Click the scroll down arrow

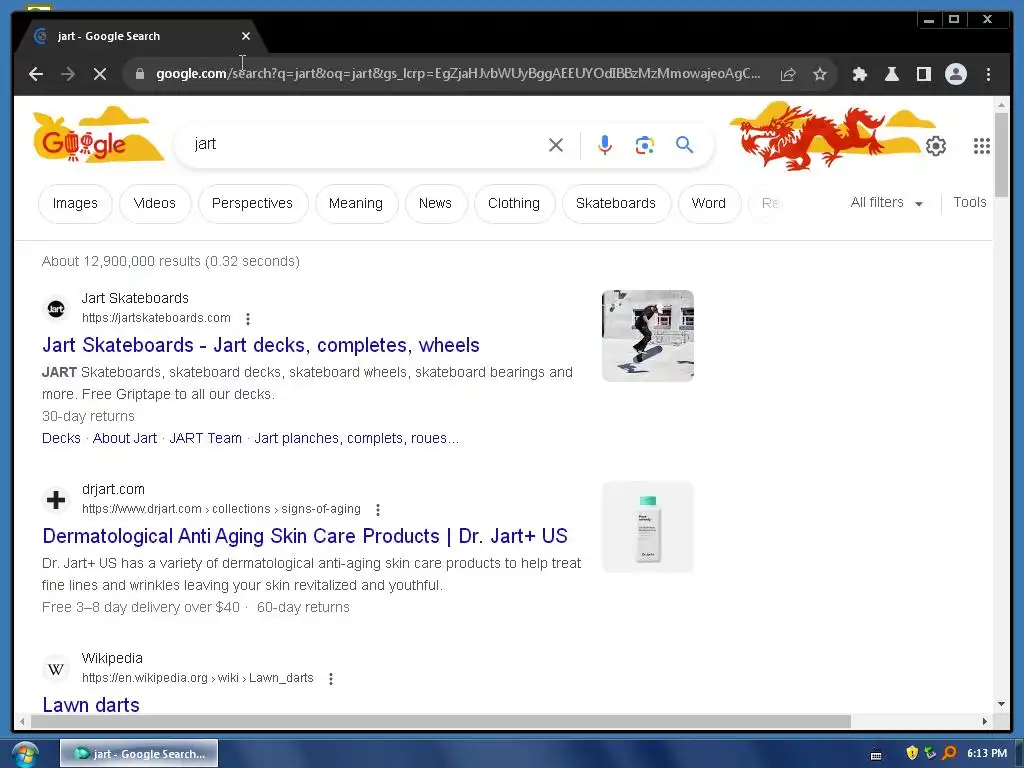(1002, 703)
